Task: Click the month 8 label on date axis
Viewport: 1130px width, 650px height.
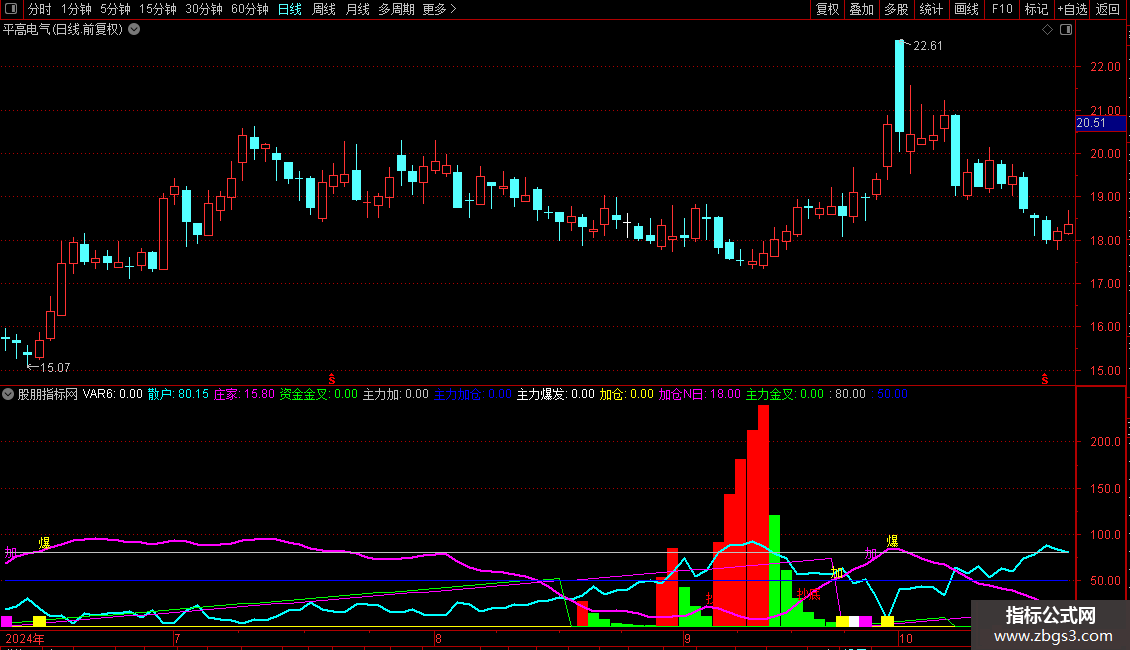Action: tap(438, 638)
